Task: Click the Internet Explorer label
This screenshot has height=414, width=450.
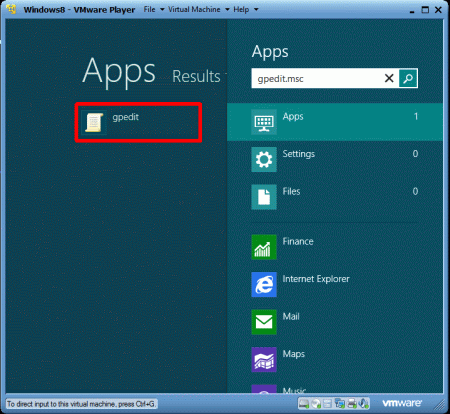Action: (x=316, y=279)
